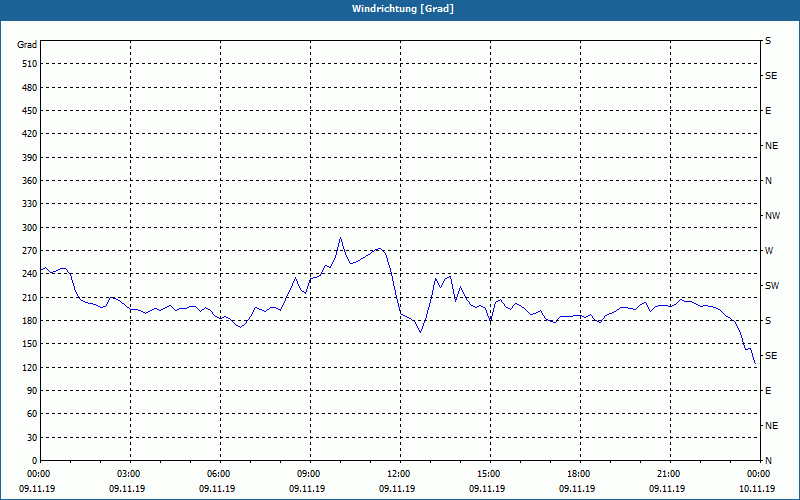This screenshot has height=500, width=800.
Task: Click the "390" y-axis label
Action: point(30,157)
